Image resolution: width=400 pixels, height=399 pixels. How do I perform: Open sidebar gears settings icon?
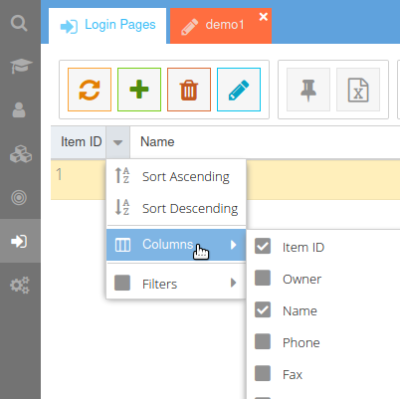point(20,285)
